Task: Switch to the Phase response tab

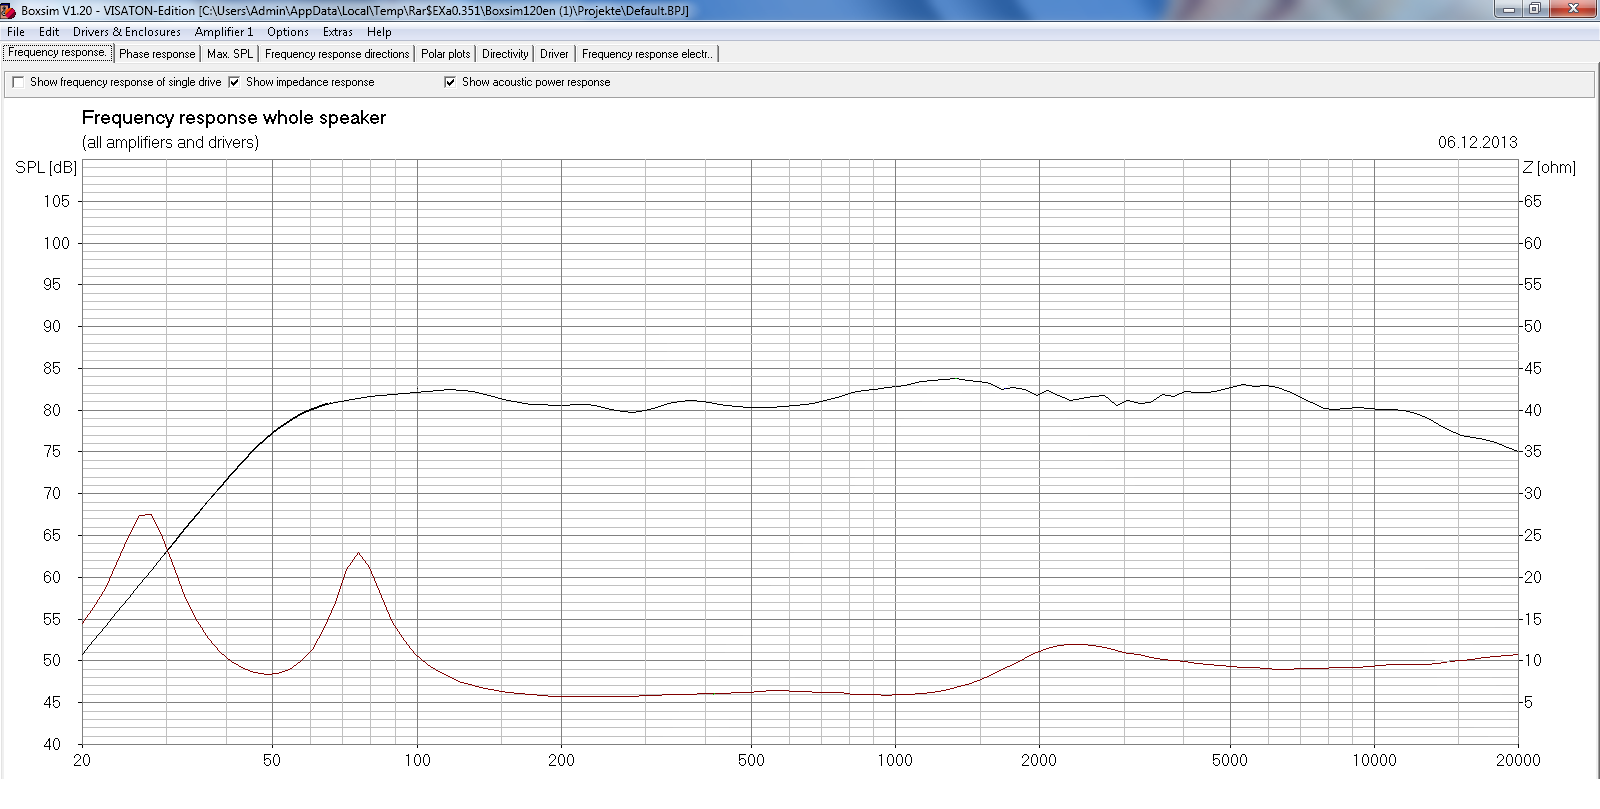Action: click(157, 54)
